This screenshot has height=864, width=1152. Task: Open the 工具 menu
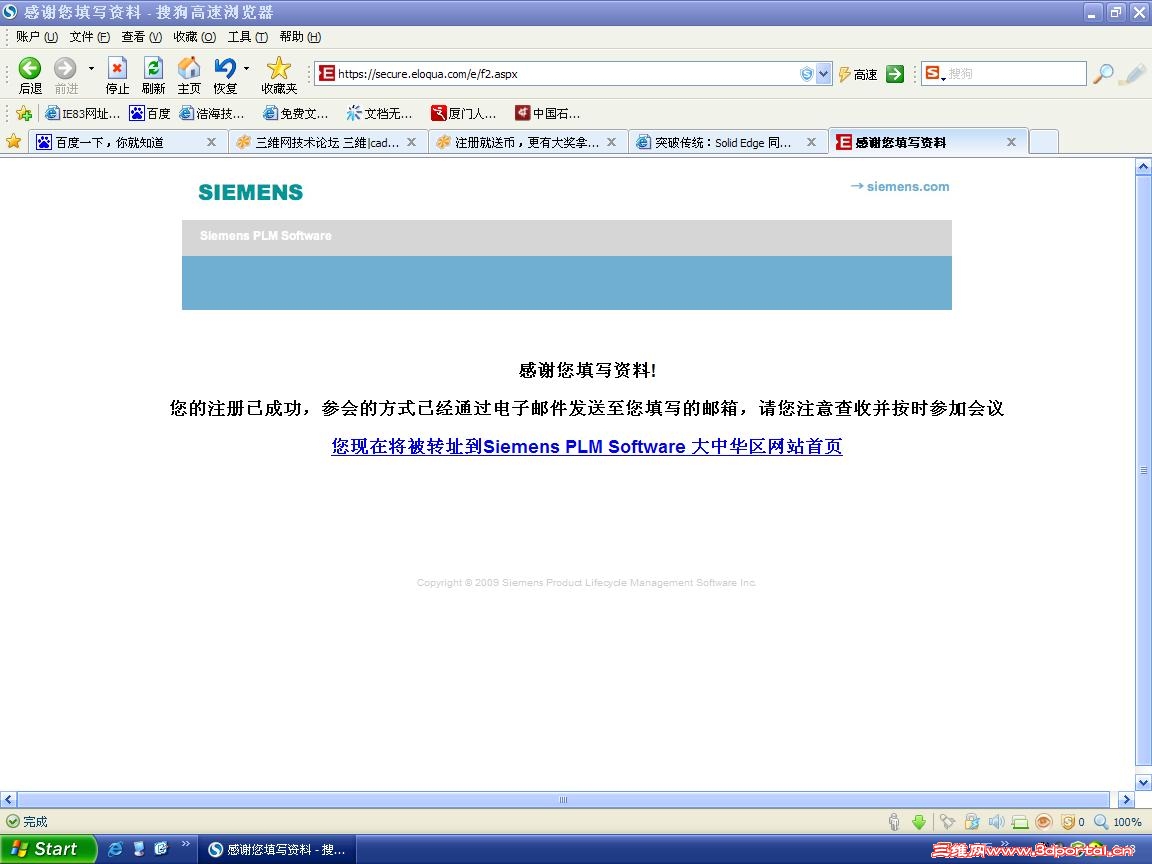click(248, 37)
